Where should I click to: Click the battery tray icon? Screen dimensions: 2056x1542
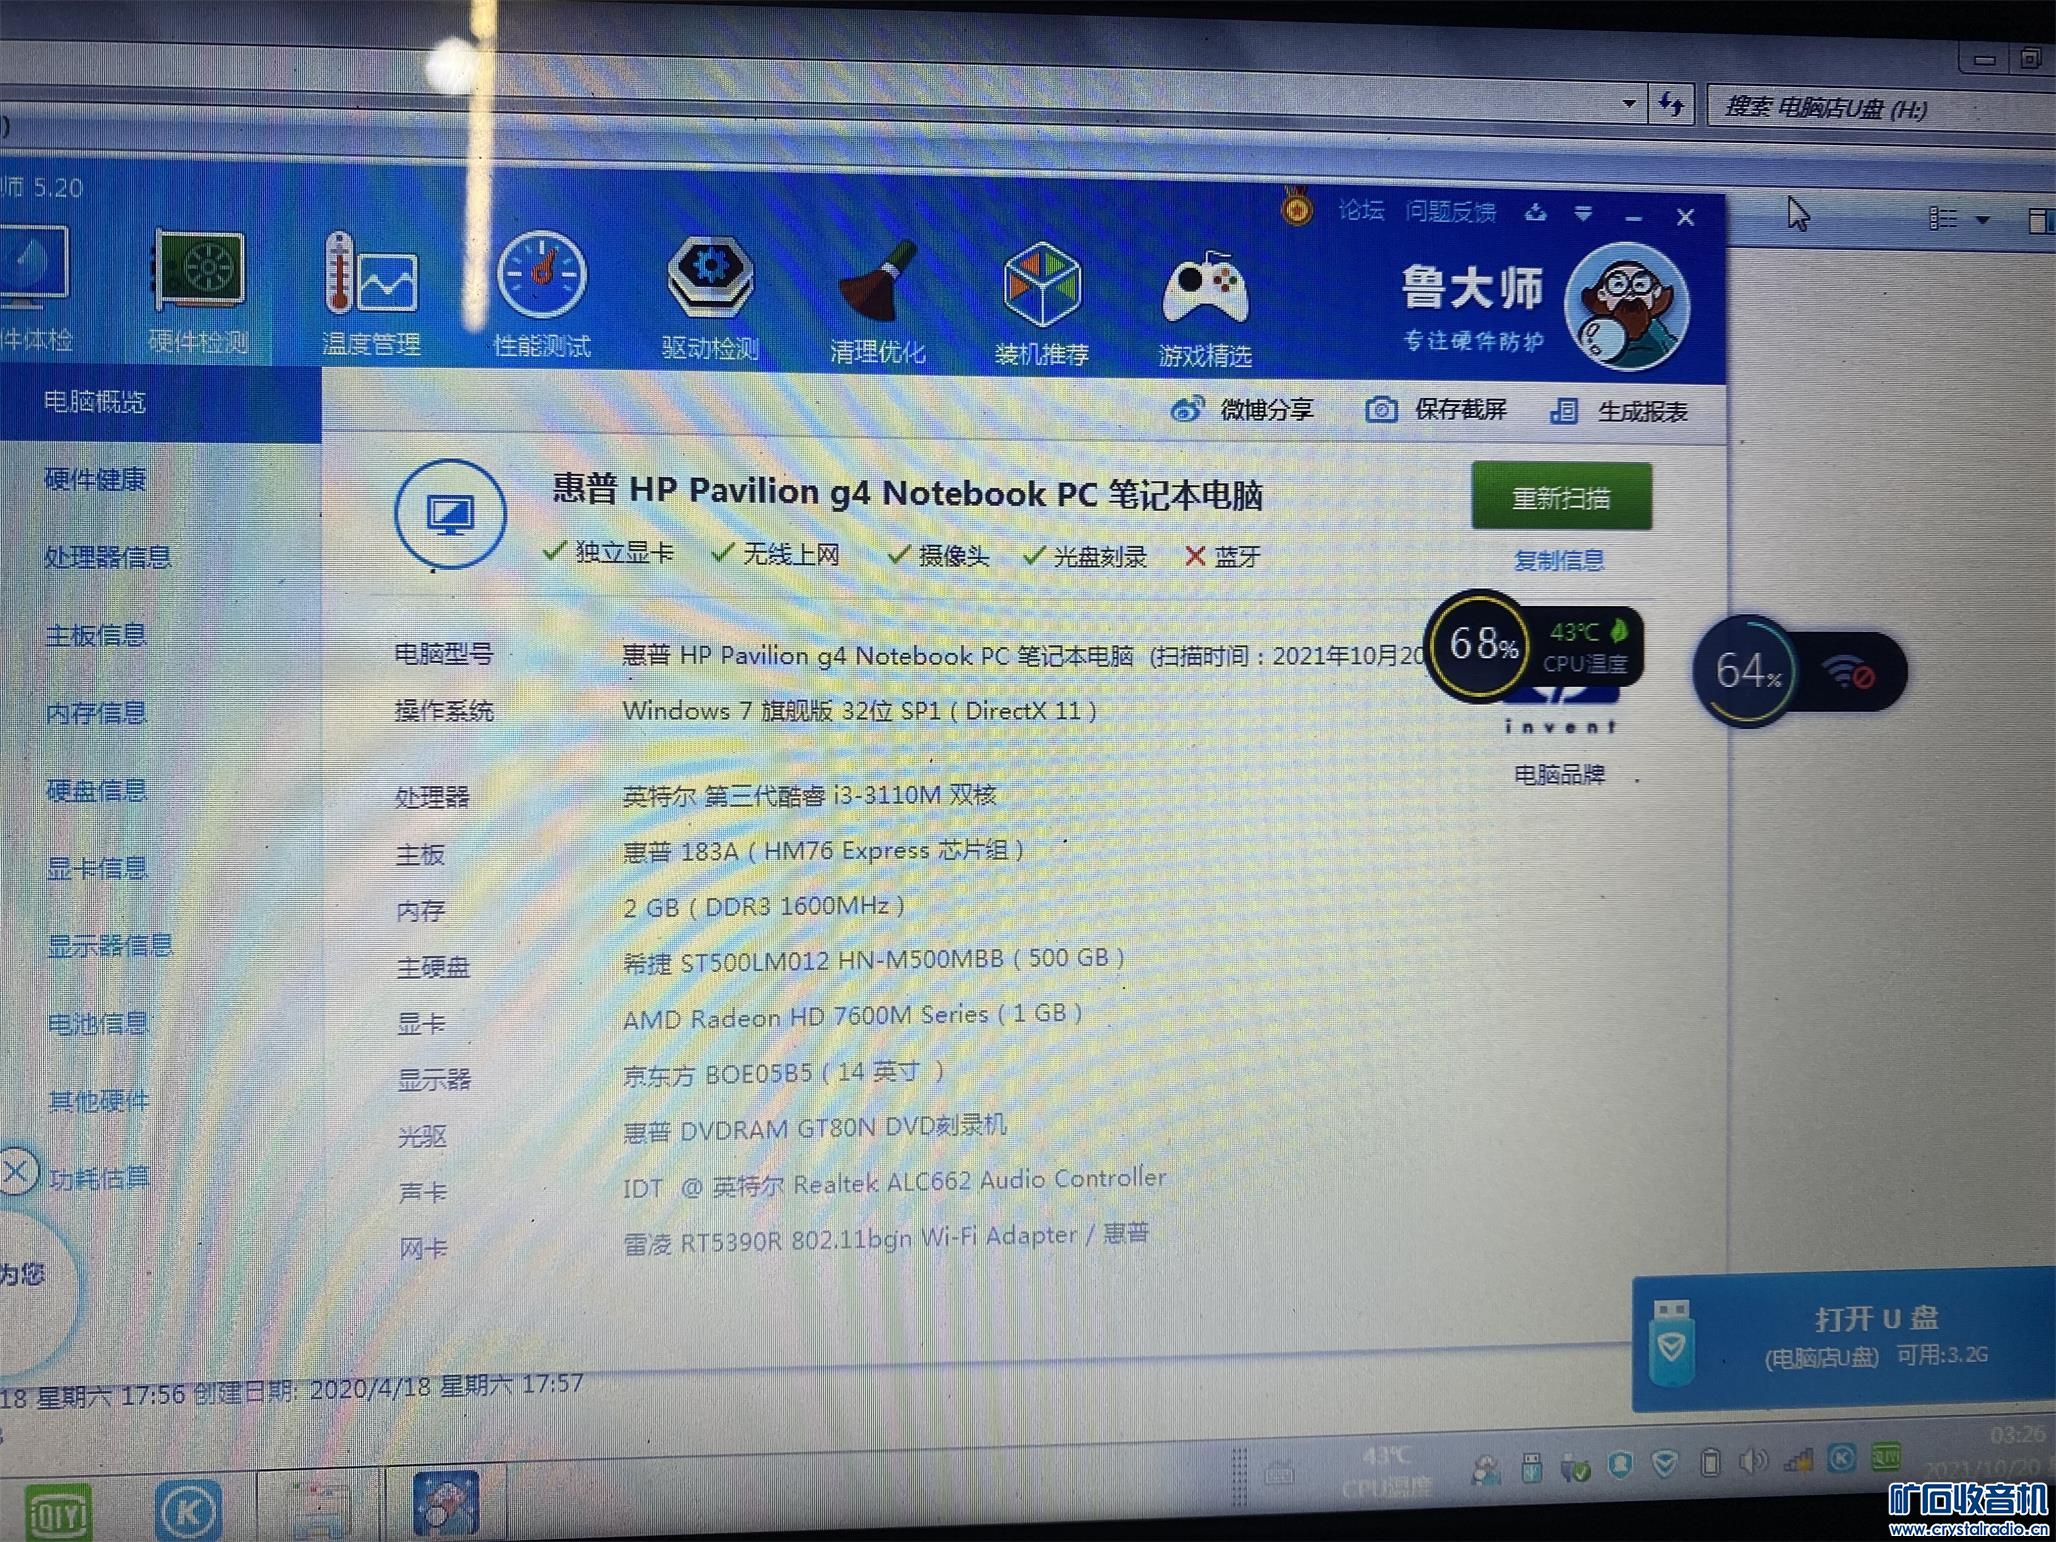click(1710, 1463)
